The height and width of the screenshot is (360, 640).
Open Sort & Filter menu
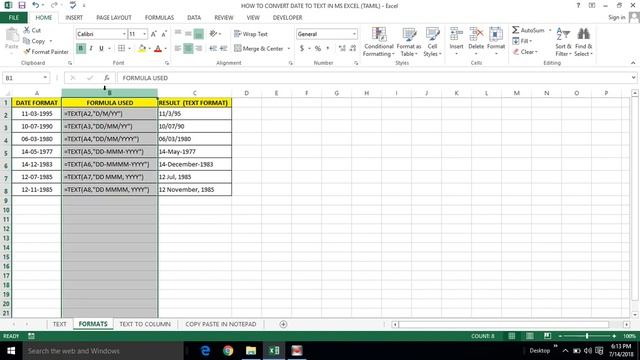point(563,42)
